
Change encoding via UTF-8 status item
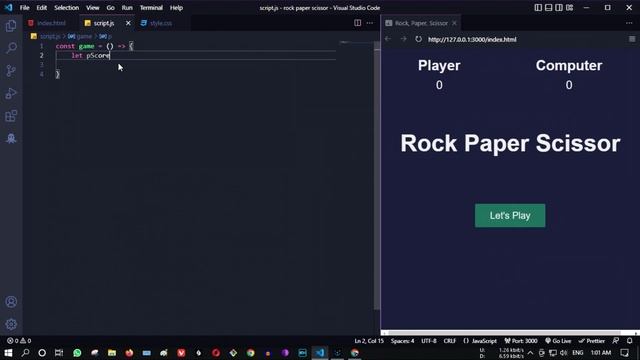(x=429, y=341)
